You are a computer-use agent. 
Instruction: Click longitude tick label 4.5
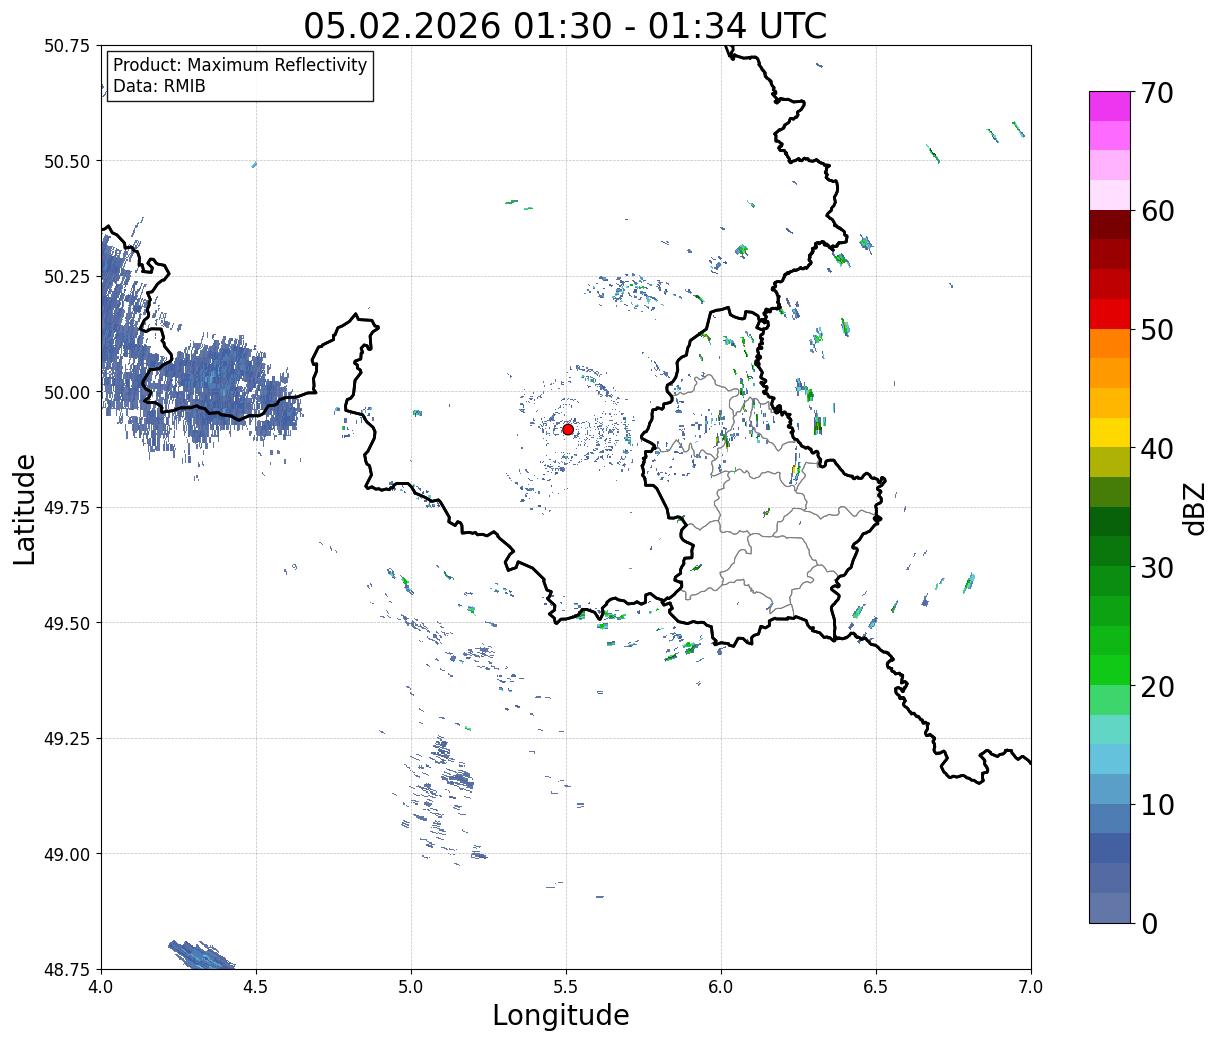(256, 987)
